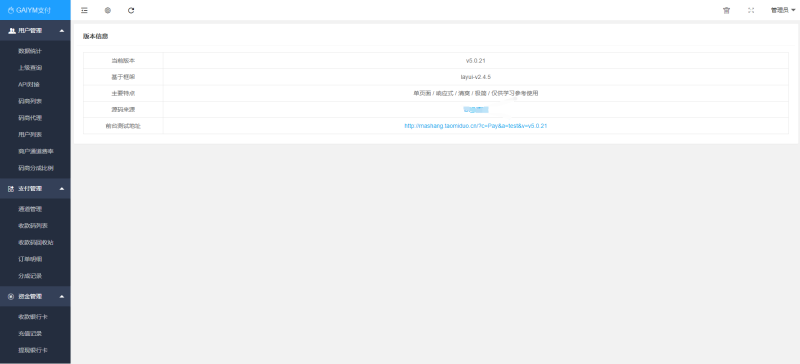Click the fullscreen icon at top right

click(751, 10)
